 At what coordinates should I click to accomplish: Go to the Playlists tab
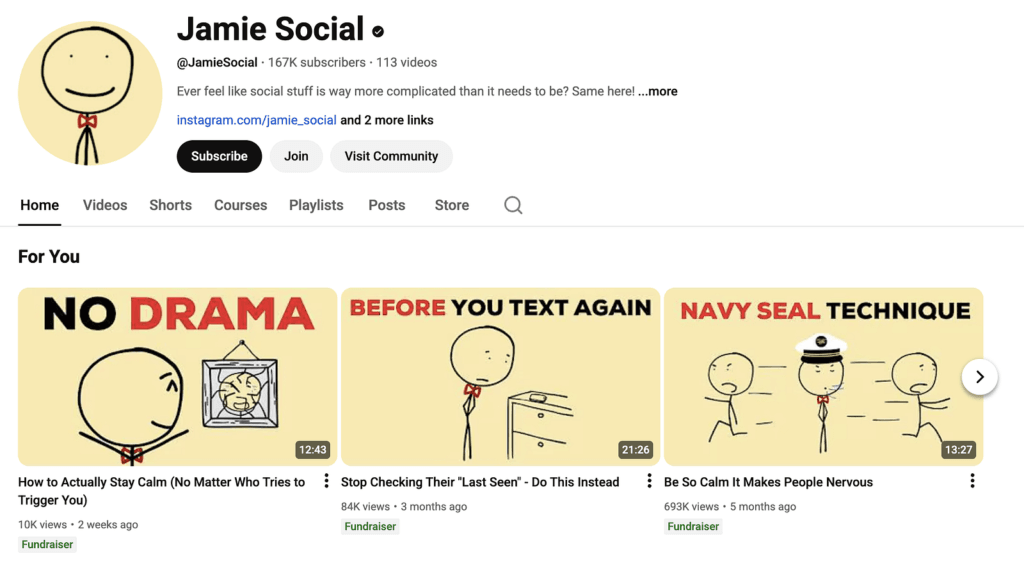(x=316, y=205)
